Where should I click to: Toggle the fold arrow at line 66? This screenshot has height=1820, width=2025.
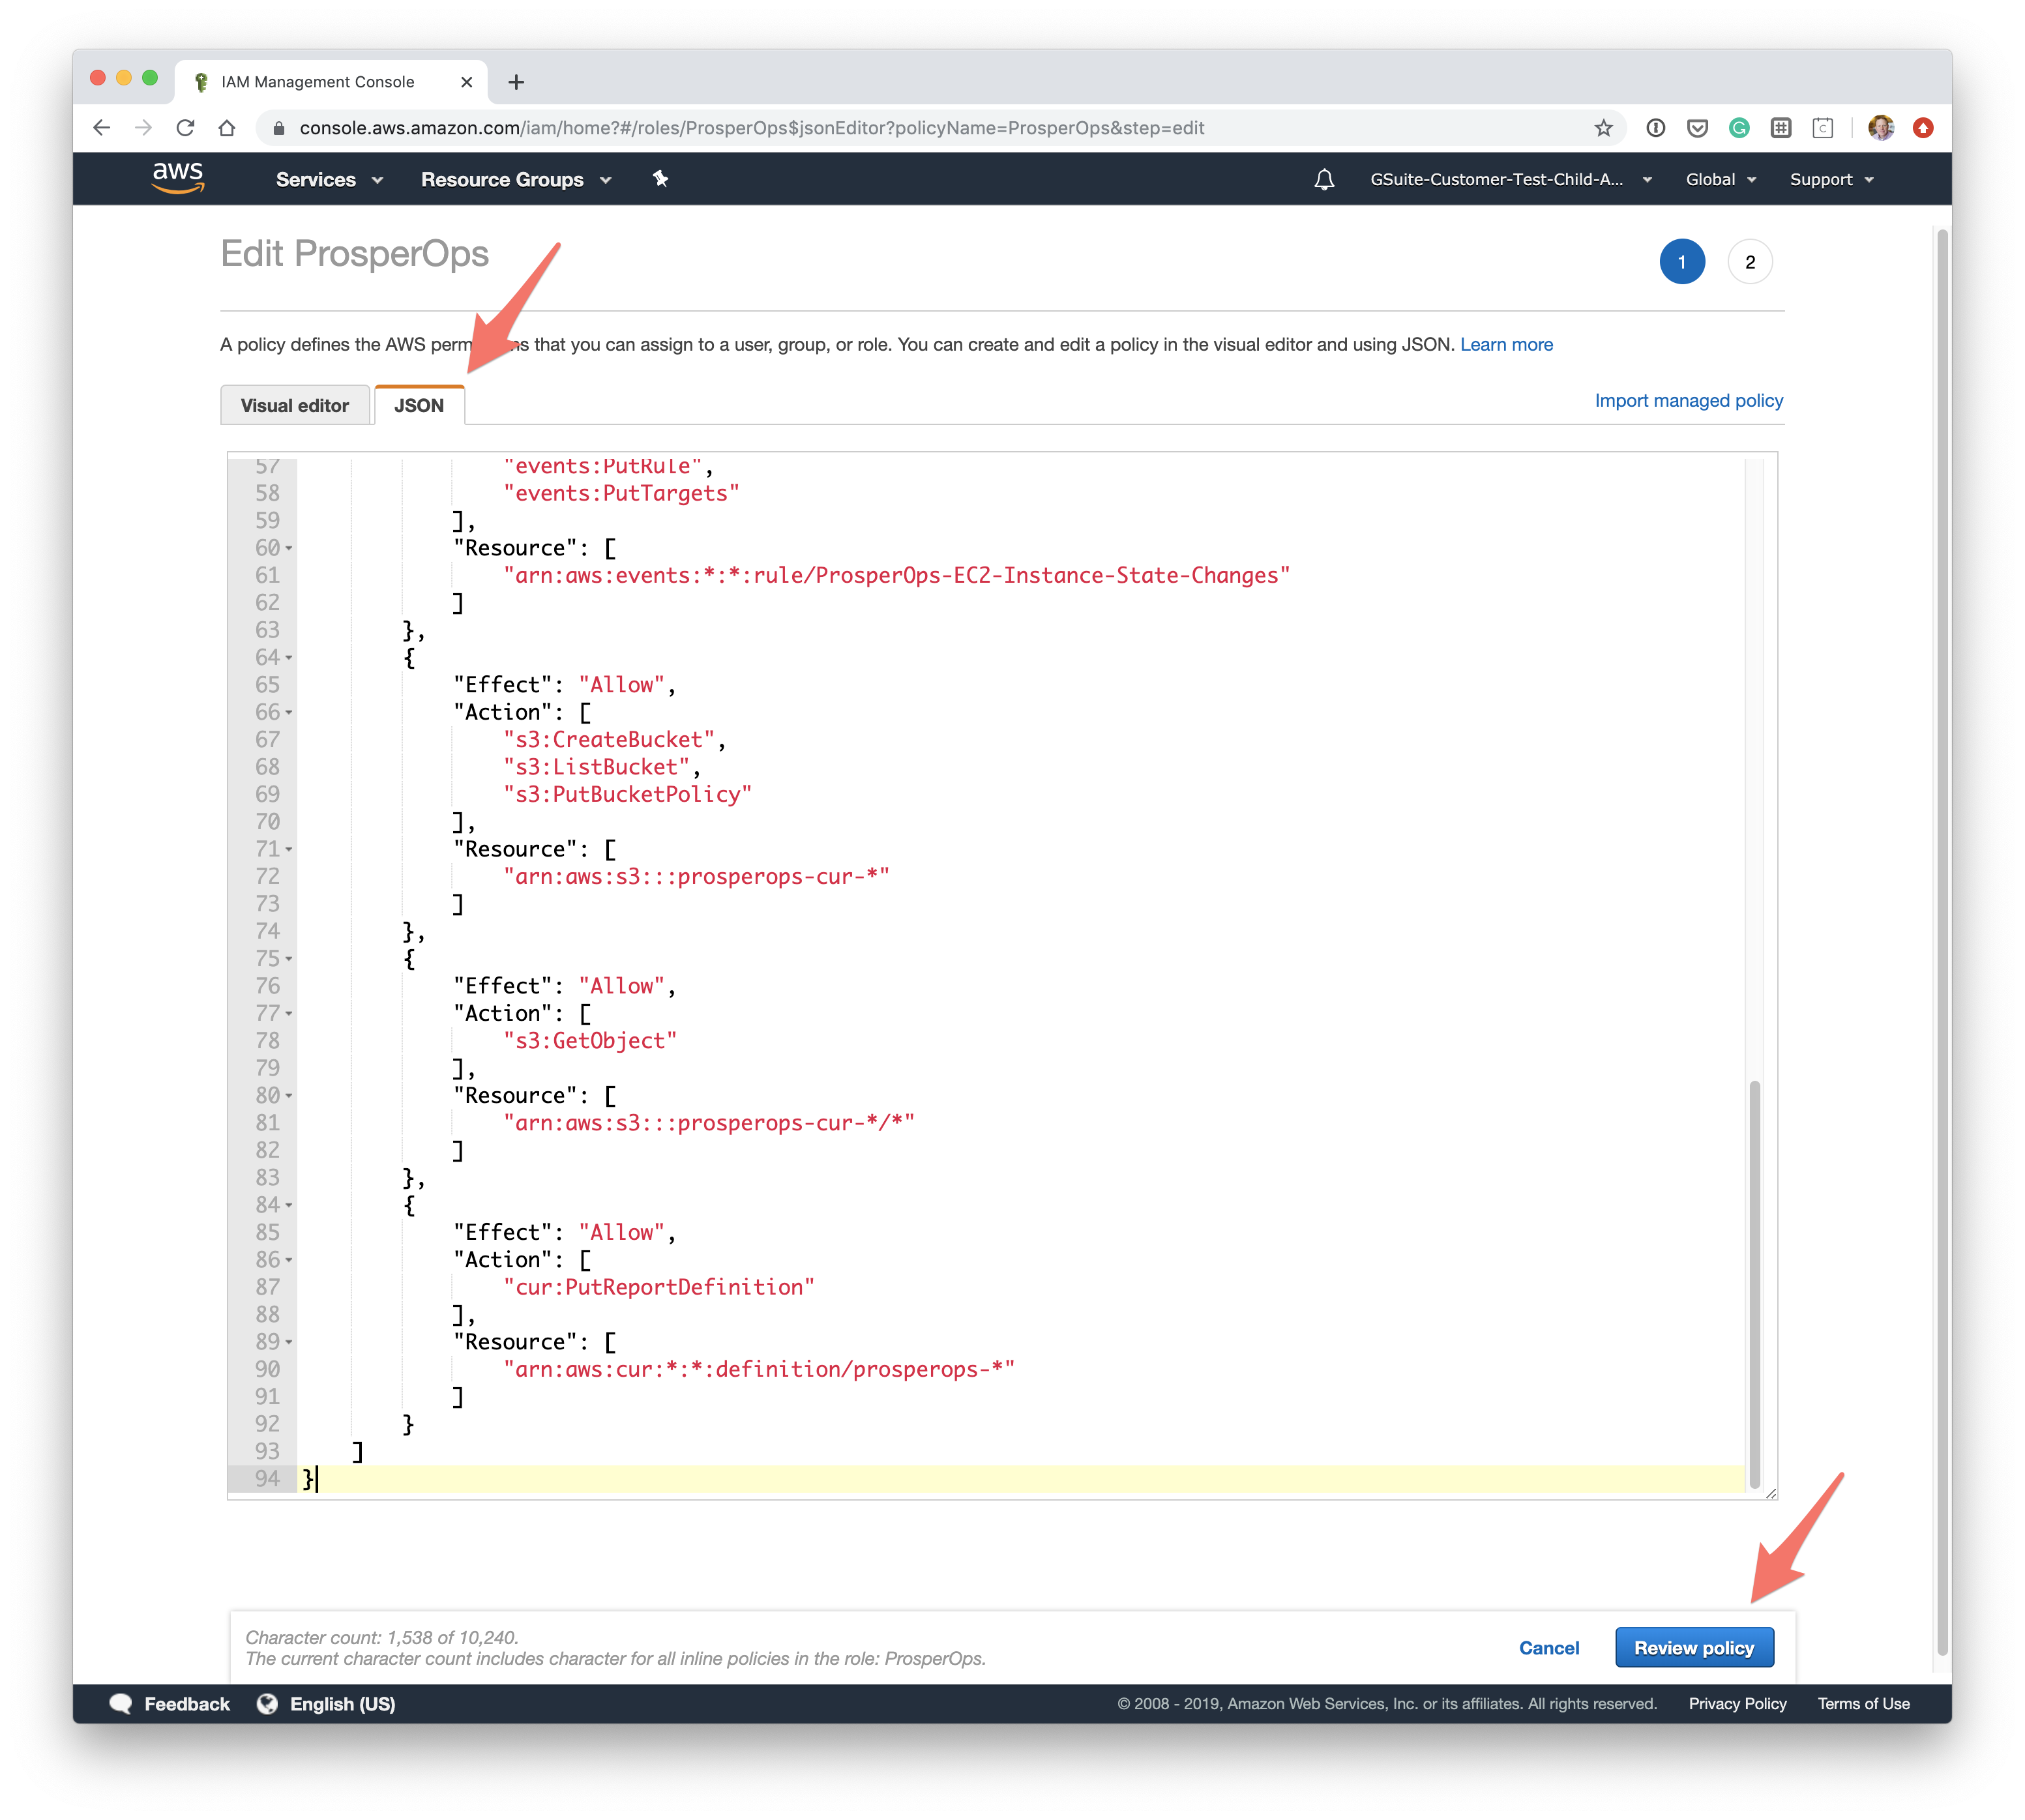click(289, 713)
